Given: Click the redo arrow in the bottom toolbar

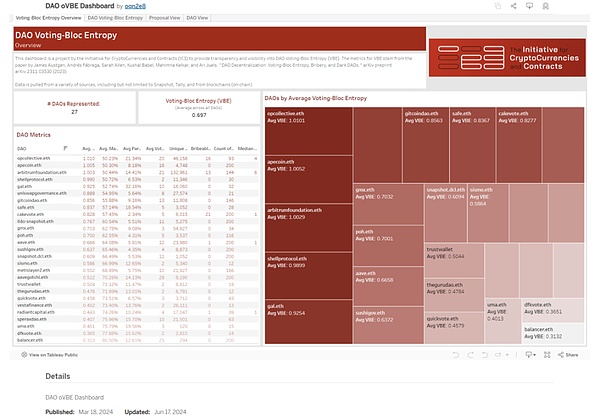Looking at the screenshot, I should pos(470,355).
